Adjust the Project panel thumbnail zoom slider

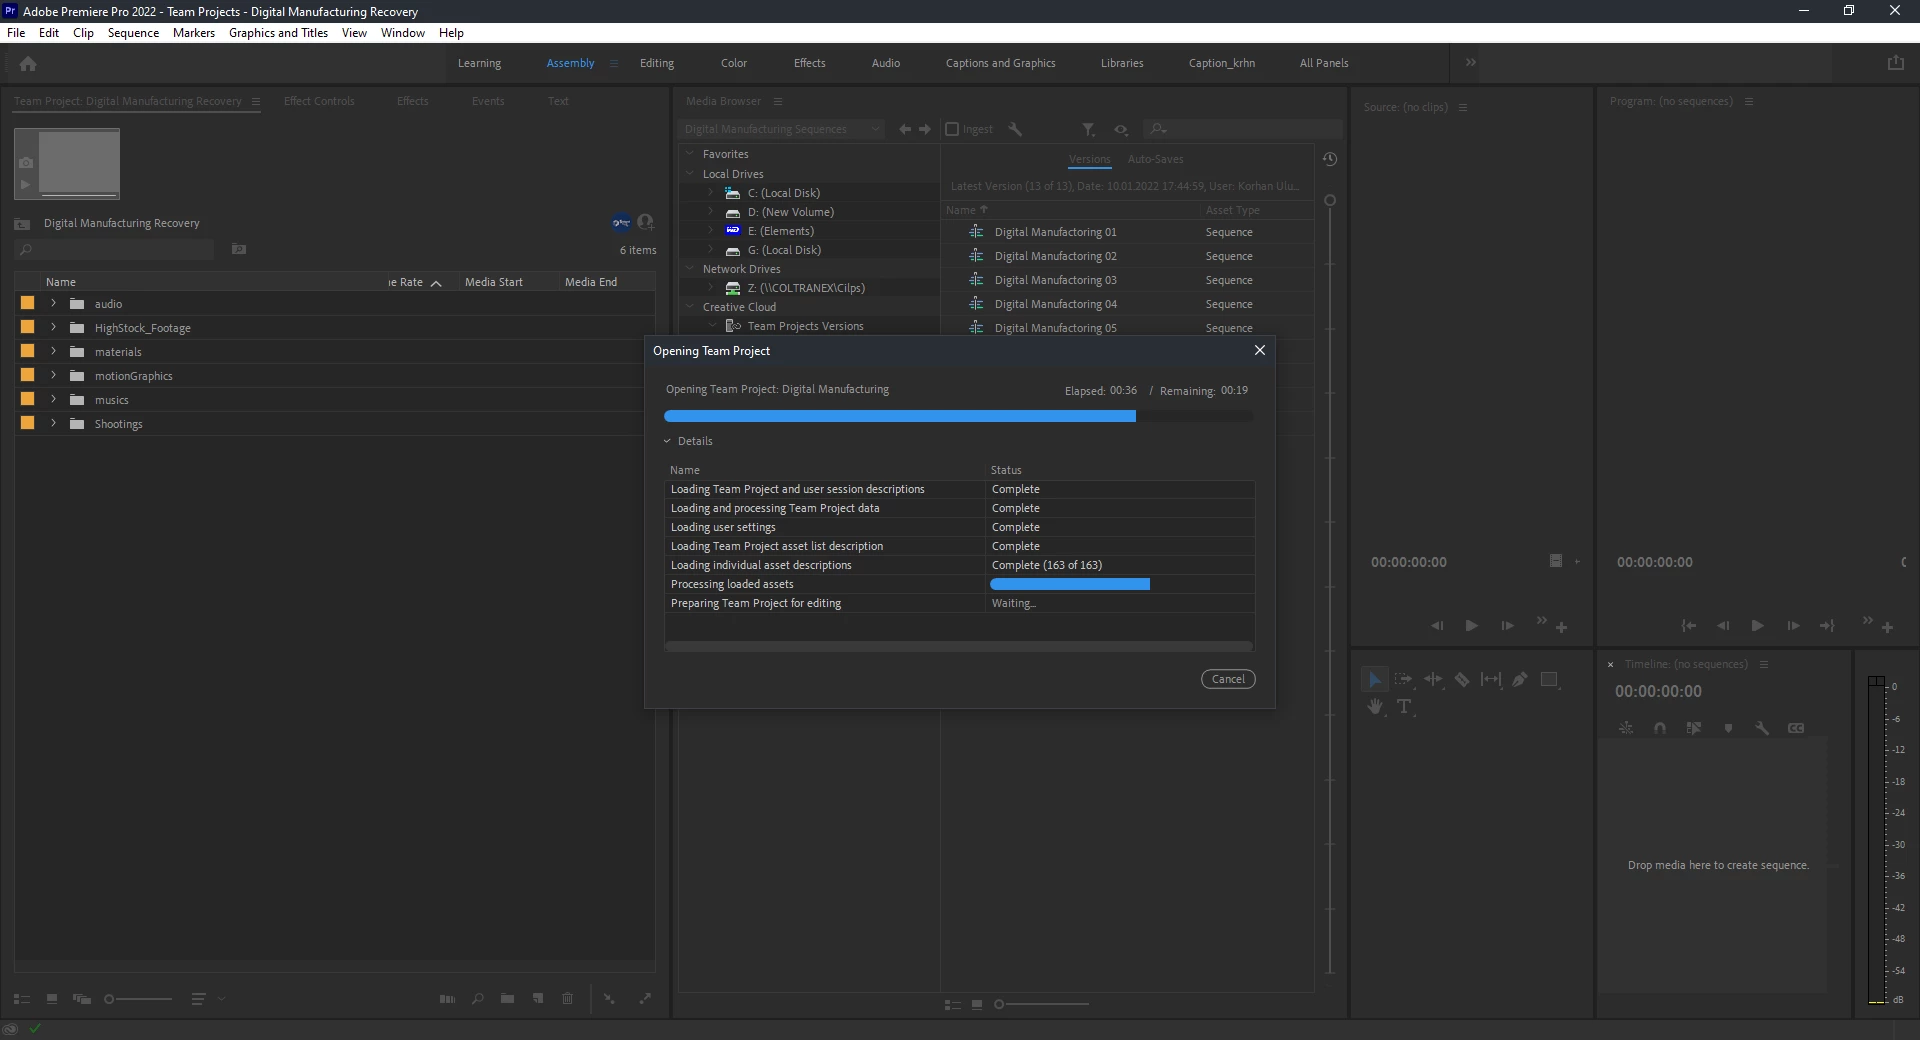tap(138, 999)
